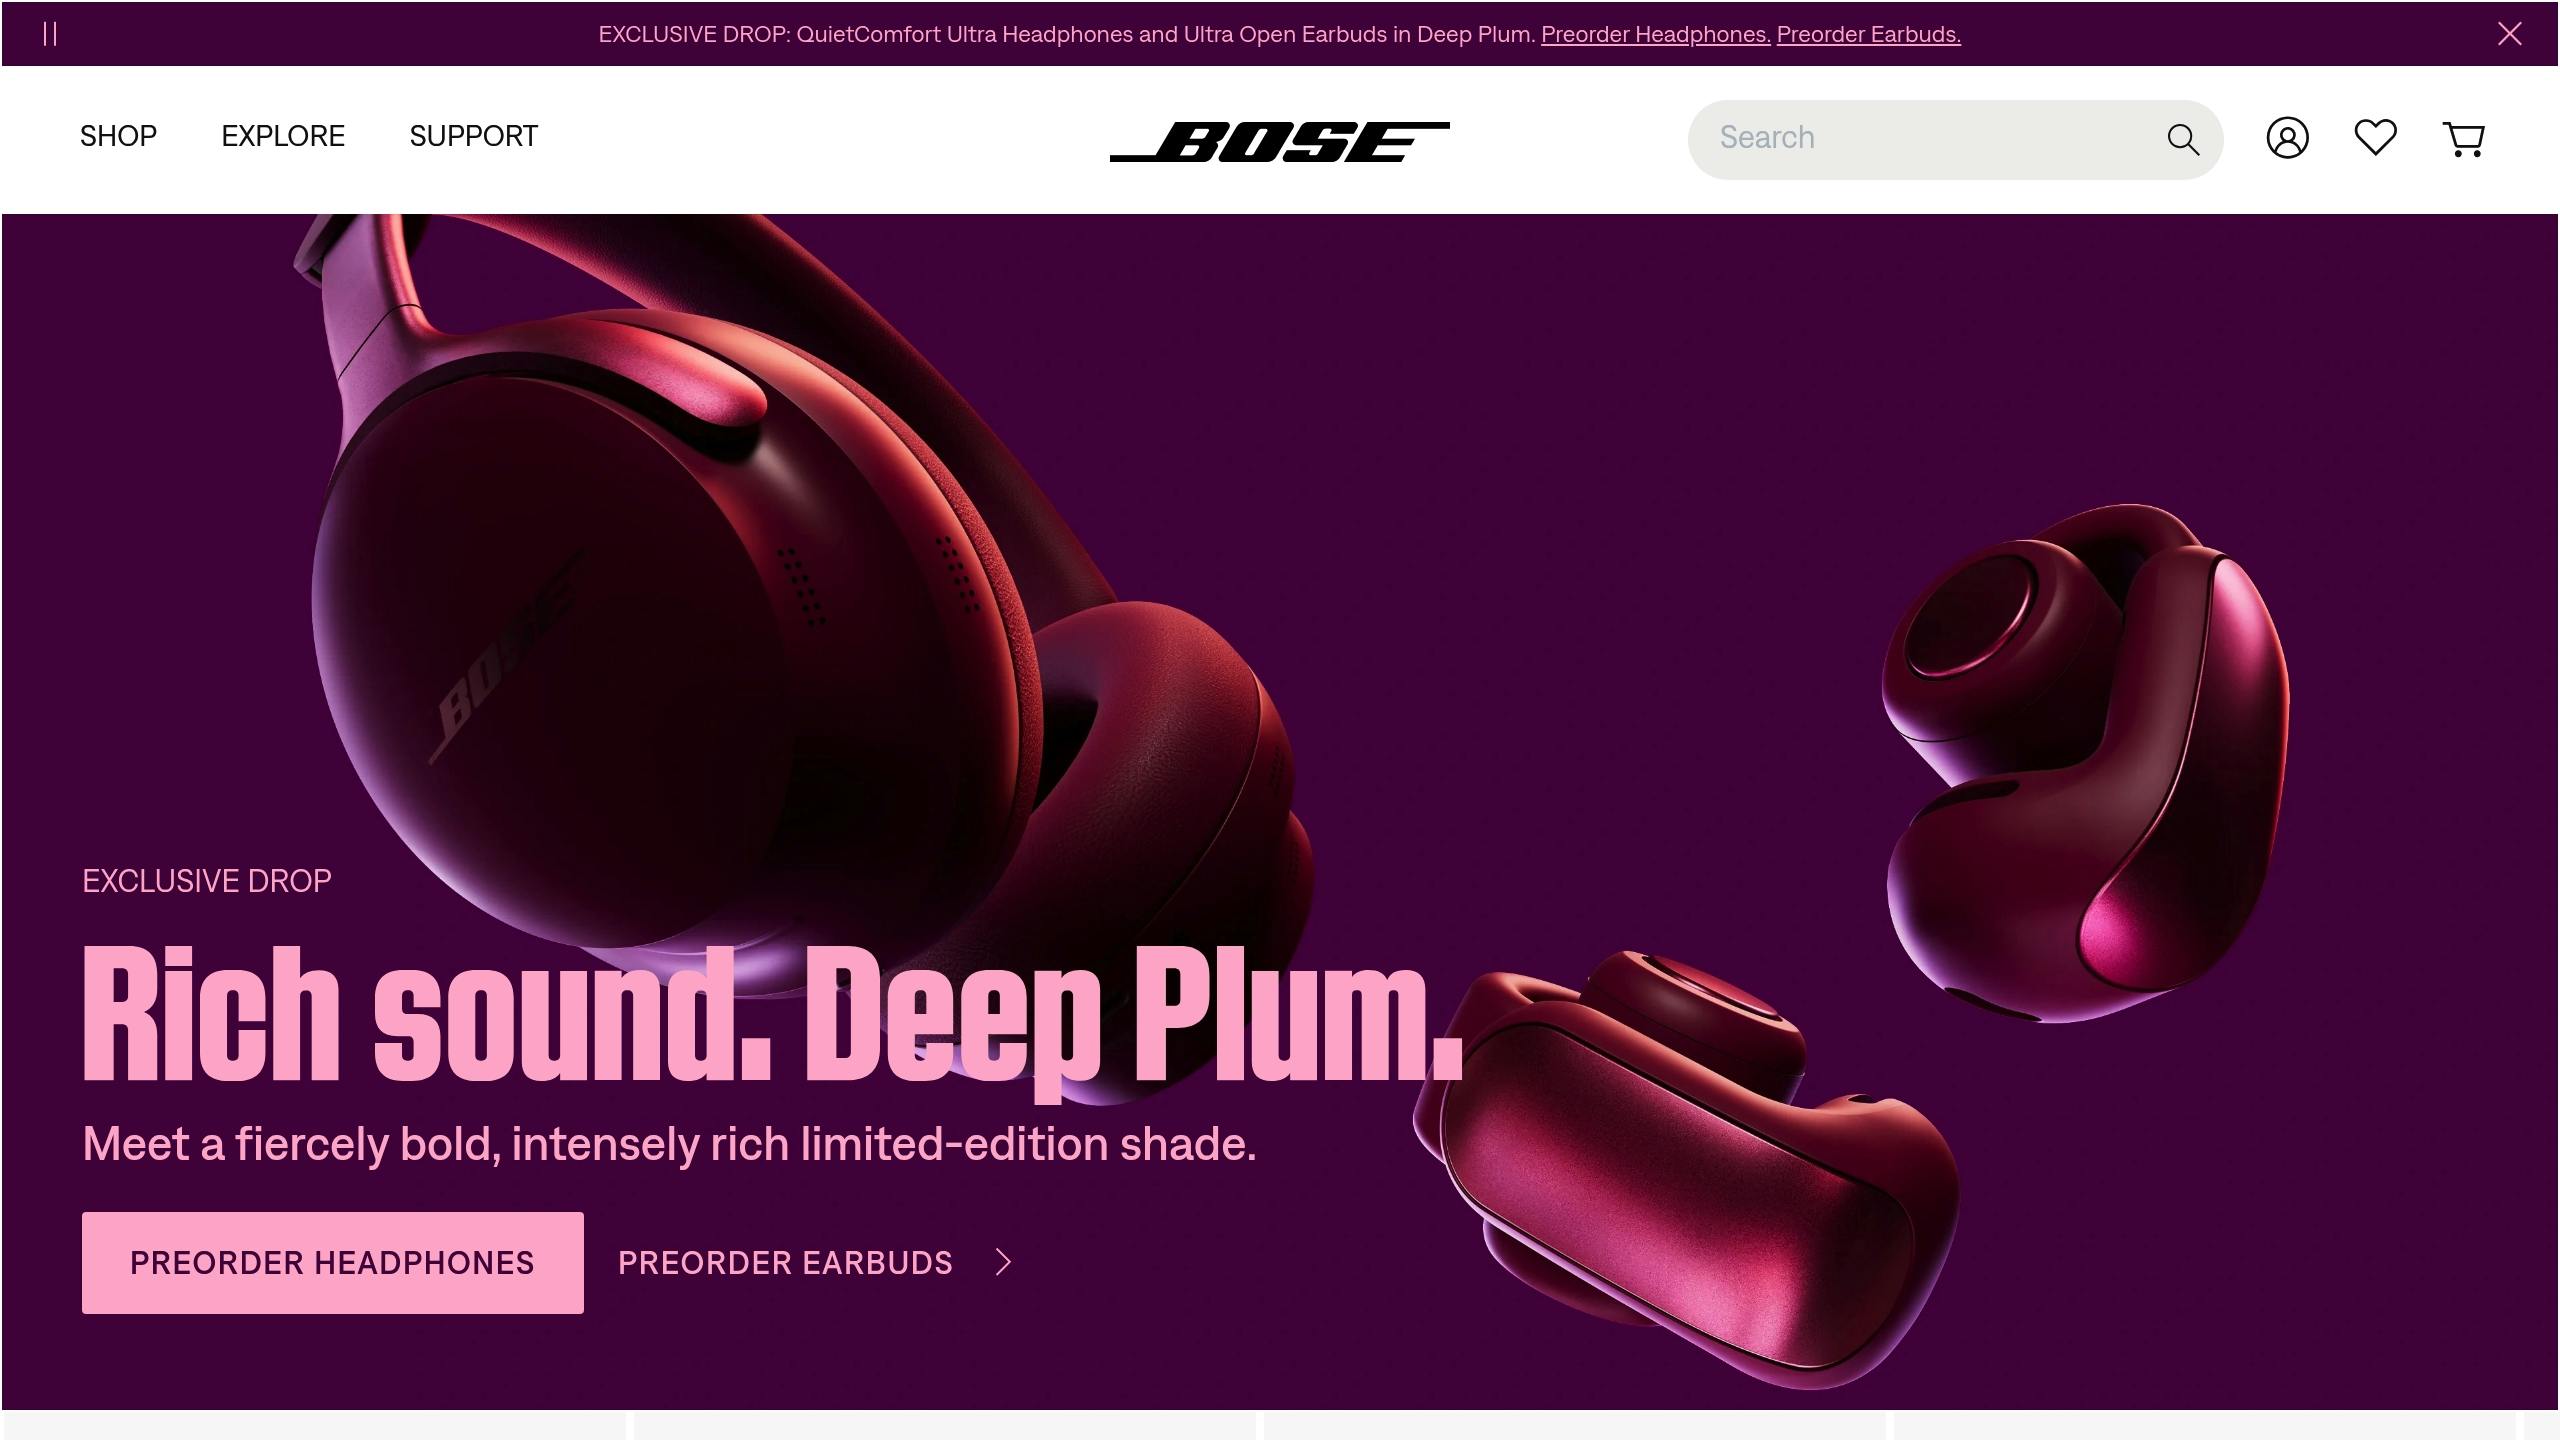
Task: Click the PREORDER EARBUDS link
Action: 785,1263
